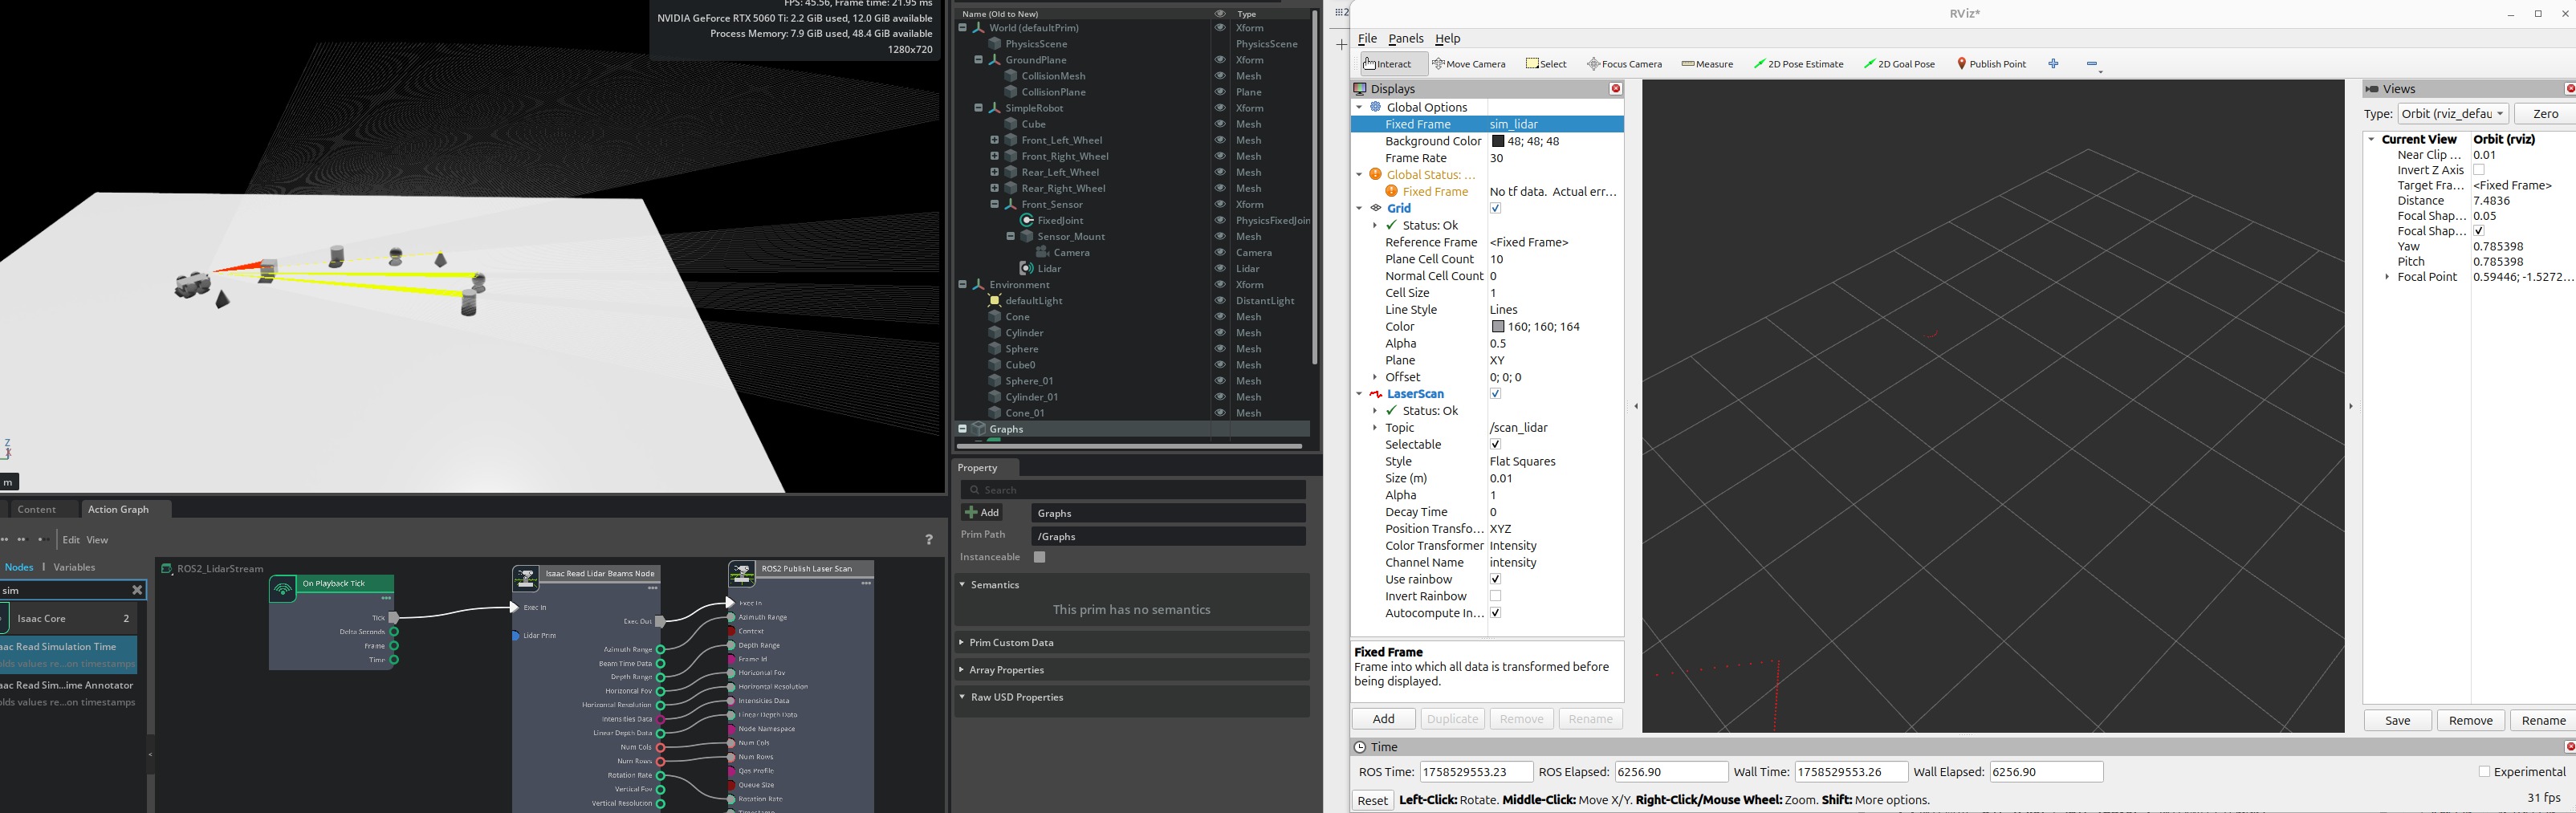Click the On Playback Tick node icon
The image size is (2576, 813).
(x=283, y=589)
